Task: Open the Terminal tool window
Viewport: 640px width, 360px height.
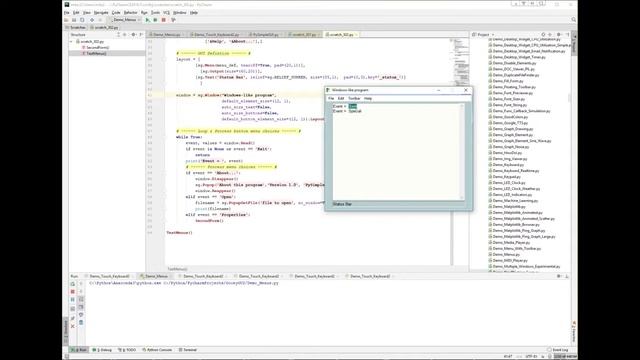Action: pos(188,350)
